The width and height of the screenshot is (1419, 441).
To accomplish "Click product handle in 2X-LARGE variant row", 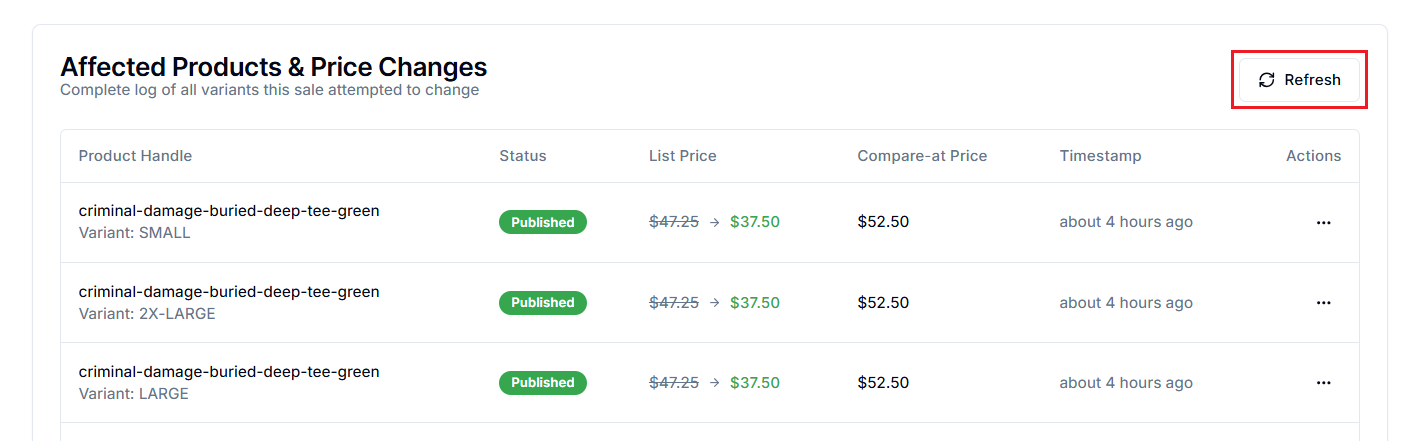I will pos(229,292).
